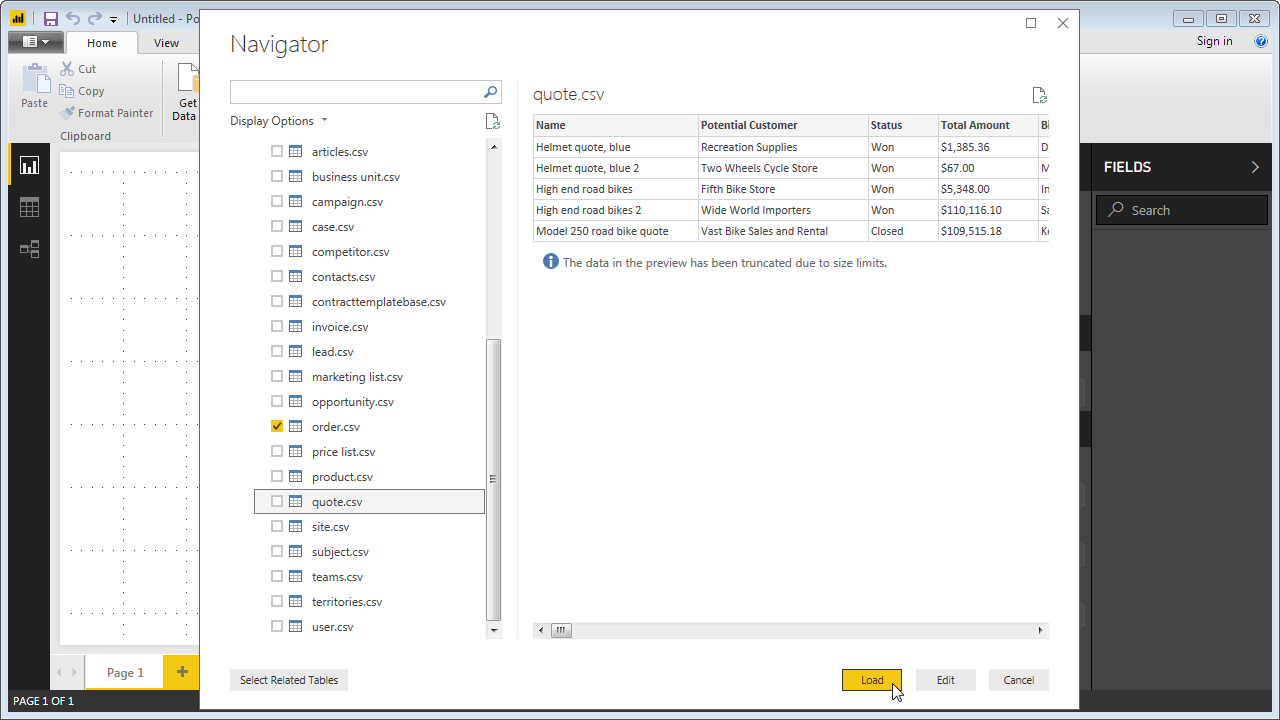Collapse the Fields pane with its chevron
This screenshot has width=1280, height=720.
[x=1255, y=167]
